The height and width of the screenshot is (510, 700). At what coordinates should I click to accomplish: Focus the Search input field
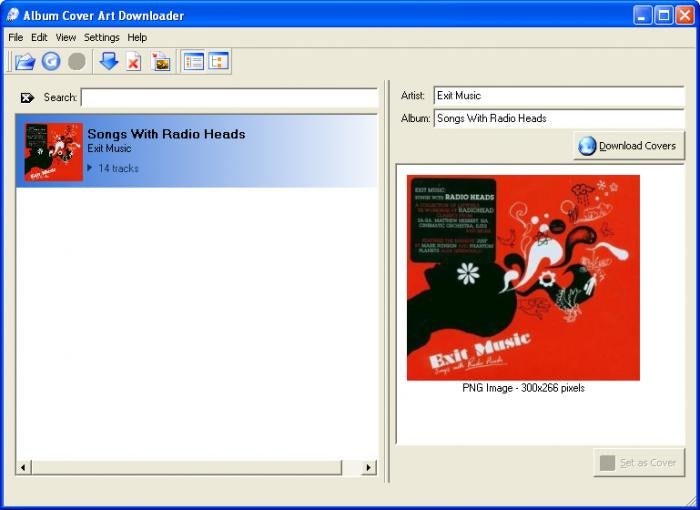pyautogui.click(x=229, y=98)
